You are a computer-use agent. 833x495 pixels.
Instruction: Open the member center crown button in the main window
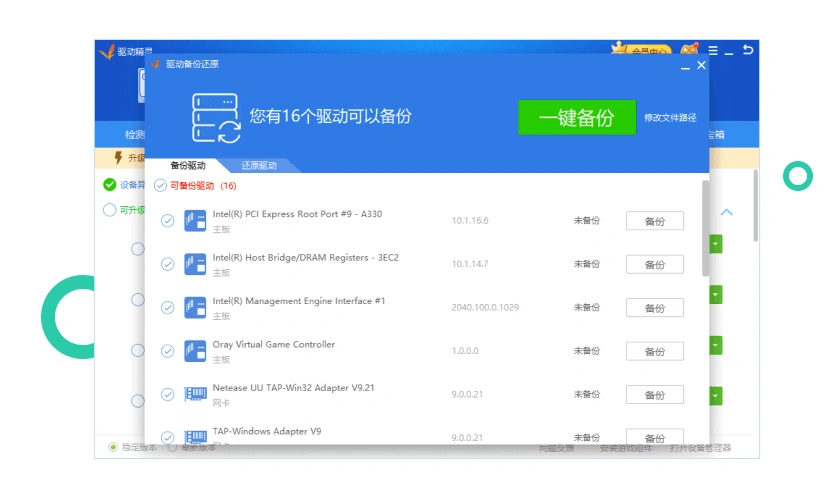[x=641, y=49]
